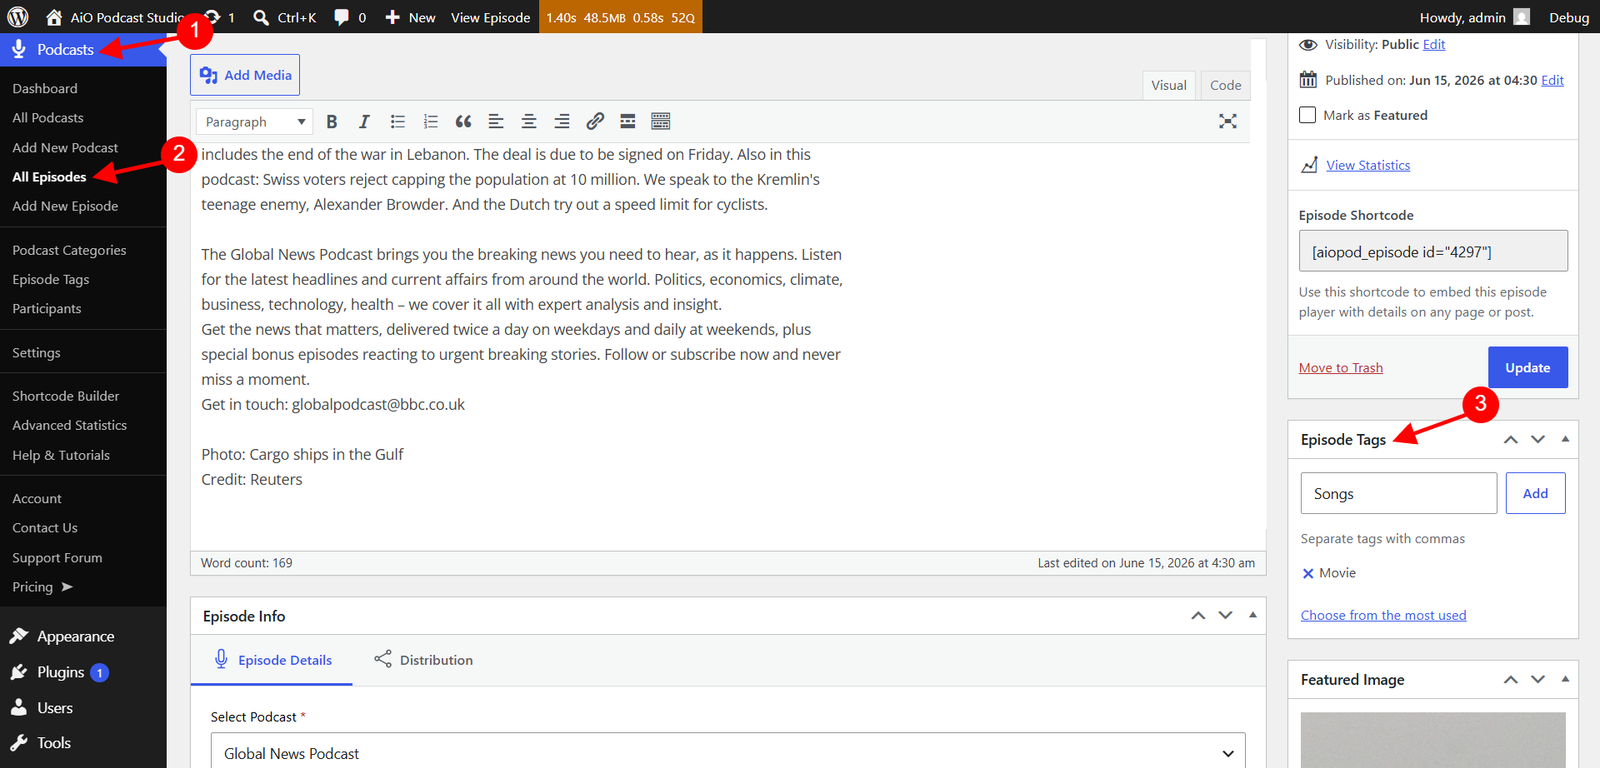Open the Shortcode Builder menu item
The width and height of the screenshot is (1600, 768).
65,396
